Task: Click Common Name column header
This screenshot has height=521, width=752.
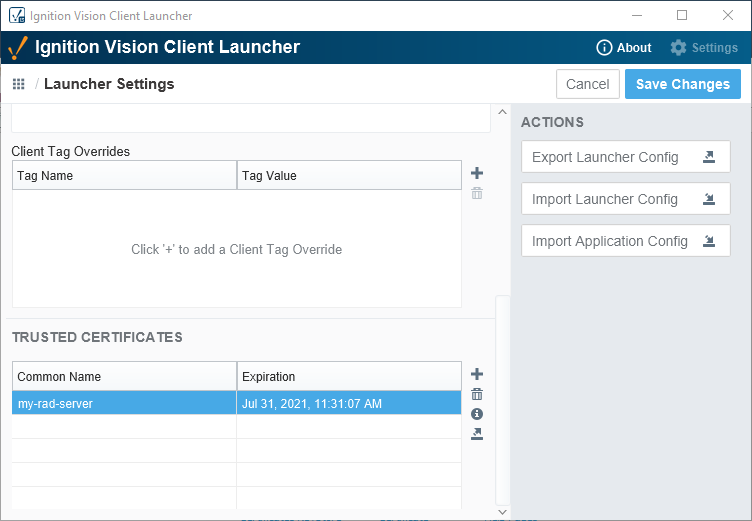Action: click(124, 377)
